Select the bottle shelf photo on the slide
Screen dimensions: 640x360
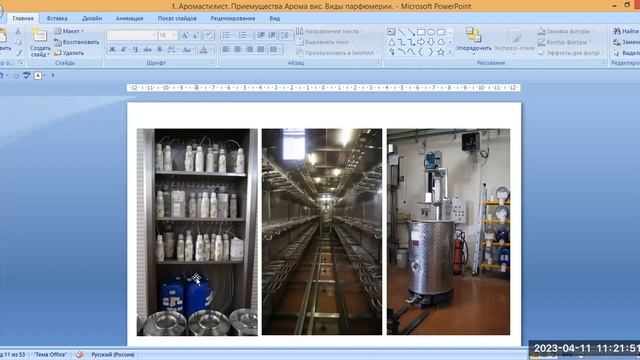pyautogui.click(x=197, y=232)
